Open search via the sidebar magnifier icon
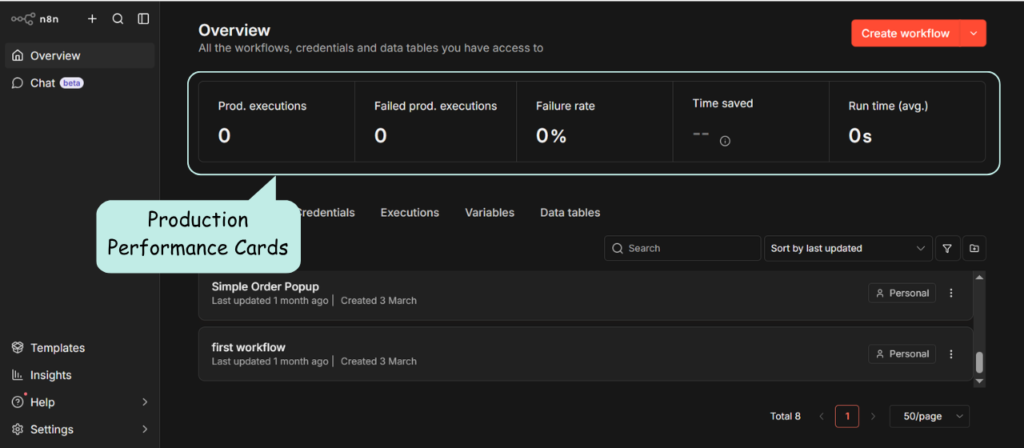 (118, 19)
